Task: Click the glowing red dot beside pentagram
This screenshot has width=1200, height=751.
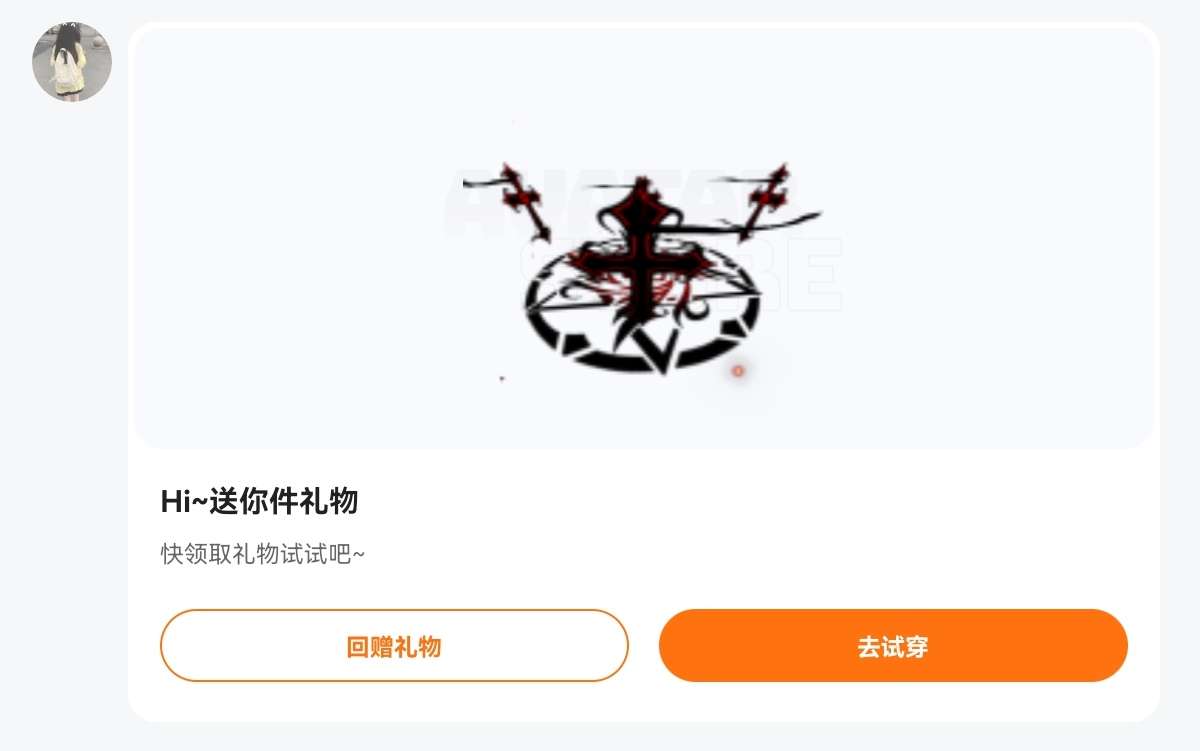Action: pyautogui.click(x=738, y=371)
